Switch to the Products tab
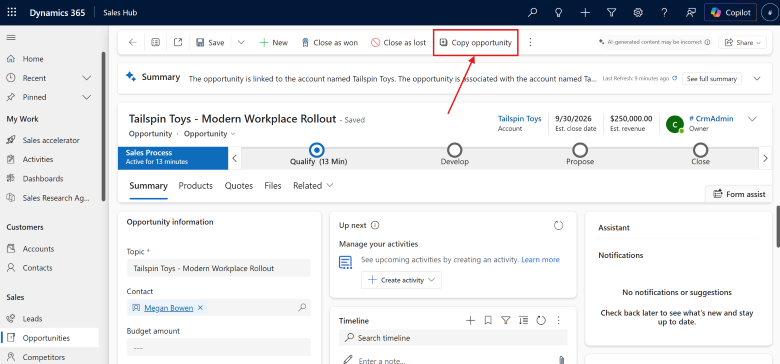 pos(195,185)
